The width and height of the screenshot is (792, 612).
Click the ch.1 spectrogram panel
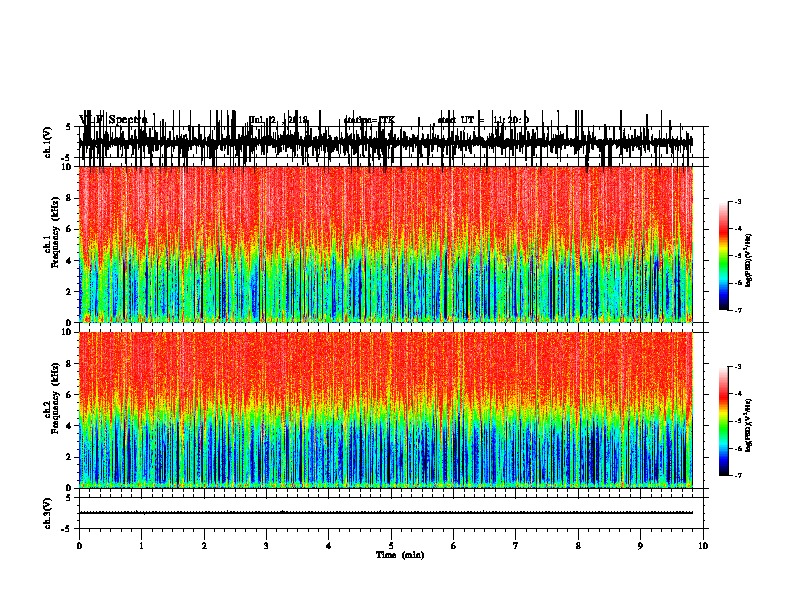[385, 244]
